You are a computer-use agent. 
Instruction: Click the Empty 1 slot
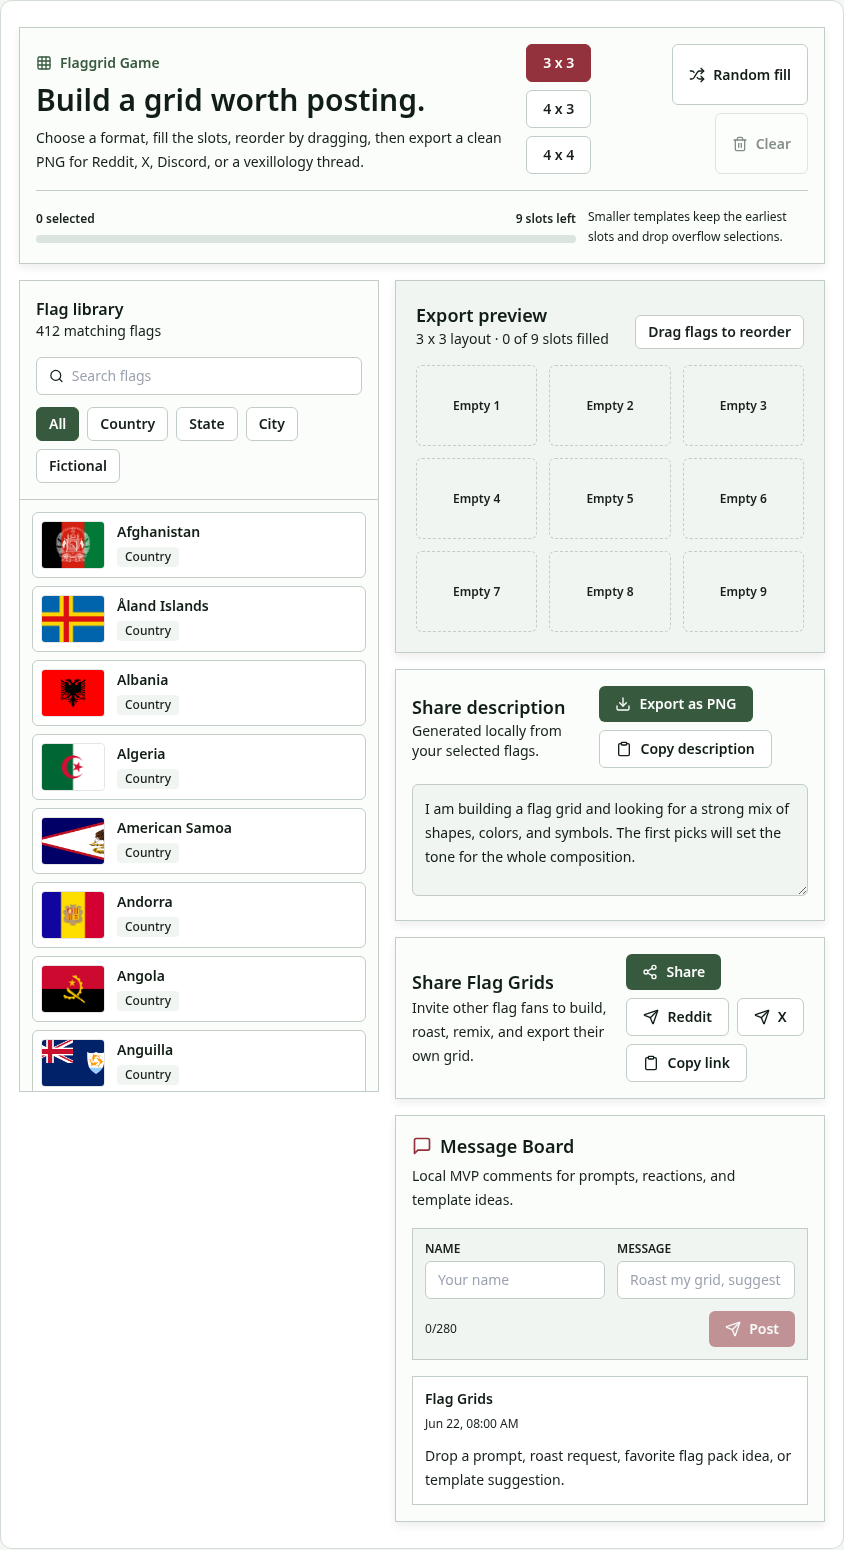click(x=476, y=405)
